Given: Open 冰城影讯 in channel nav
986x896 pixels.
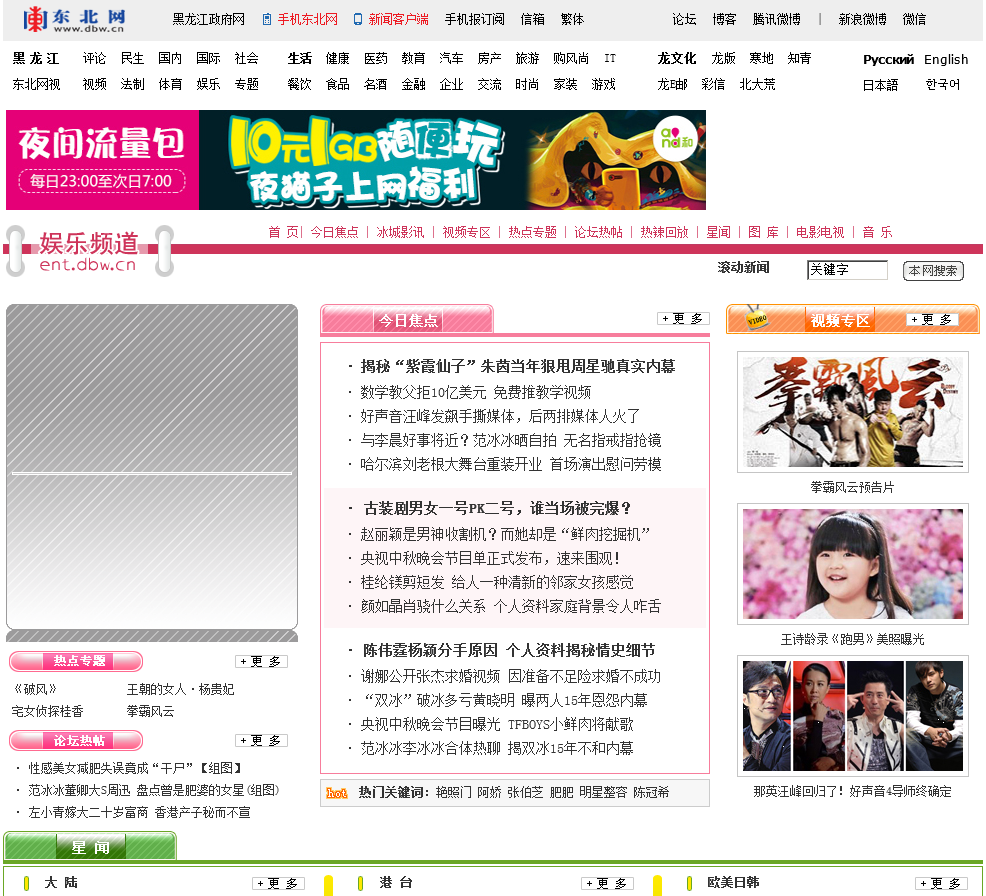Looking at the screenshot, I should click(x=401, y=232).
